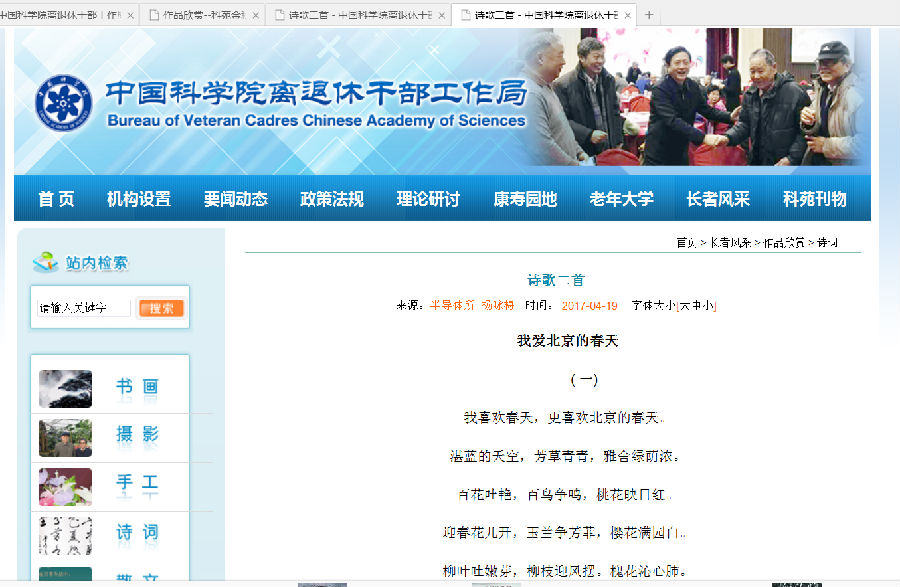Open 机构设置 navigation menu item
The height and width of the screenshot is (587, 900).
click(x=139, y=199)
